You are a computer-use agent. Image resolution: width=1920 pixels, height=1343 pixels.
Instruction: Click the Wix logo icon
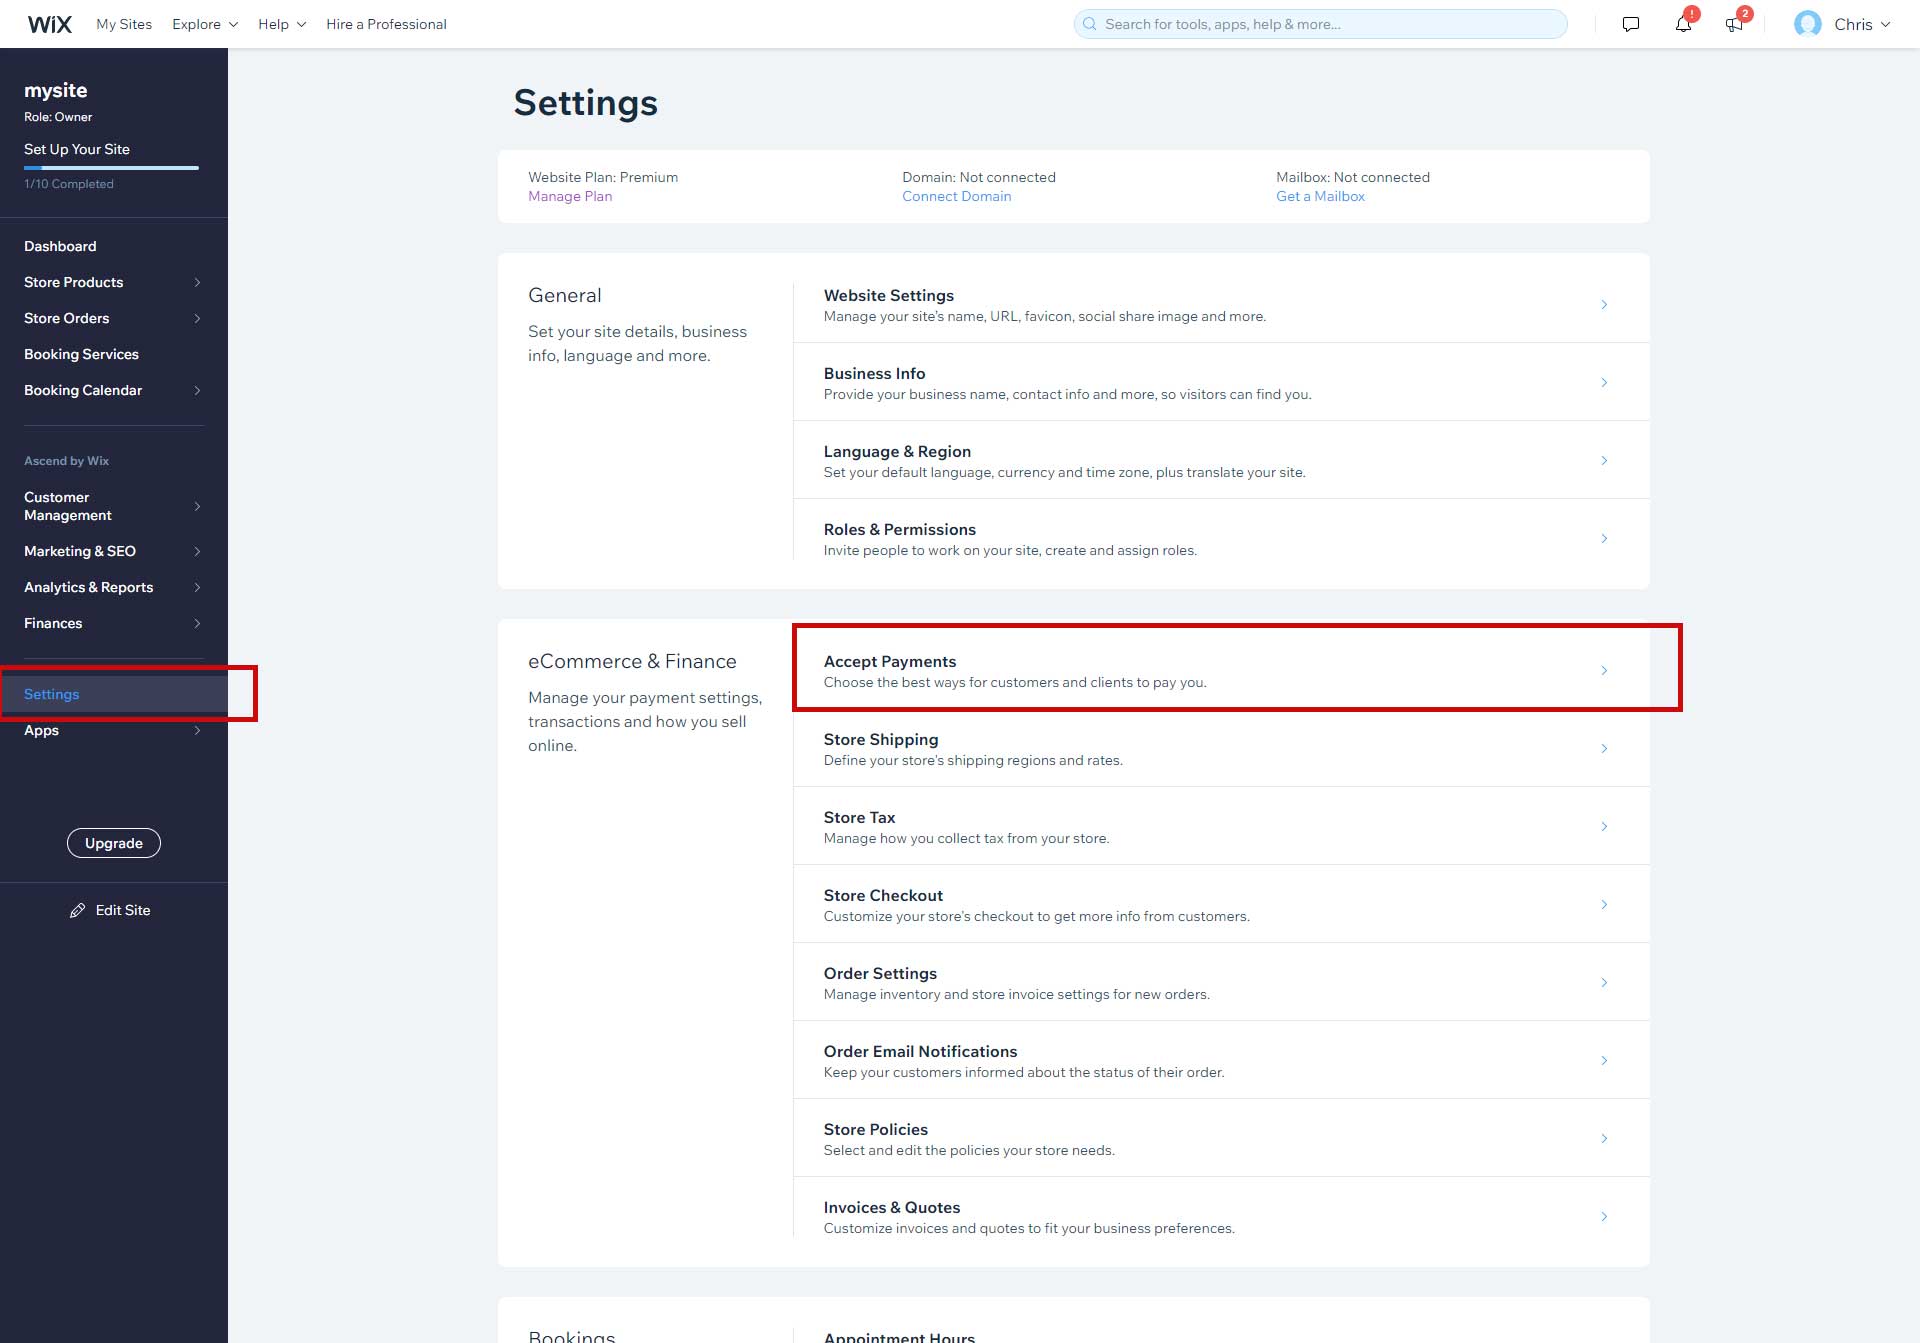[x=49, y=24]
